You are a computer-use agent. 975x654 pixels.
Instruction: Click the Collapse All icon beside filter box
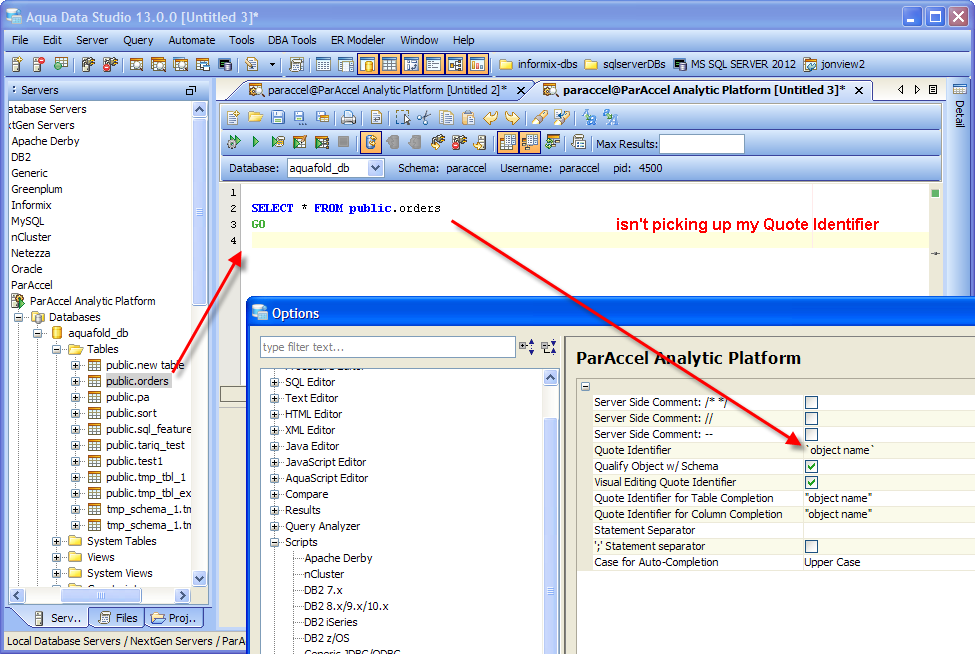click(x=548, y=347)
